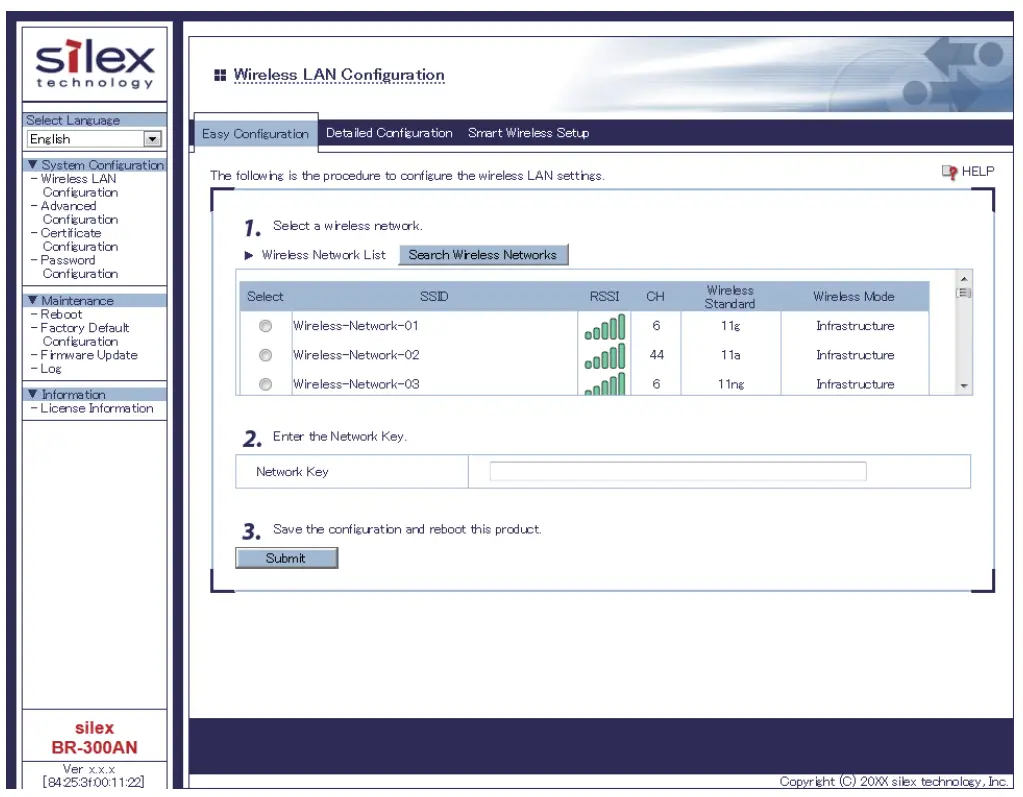Click the RSSI column header

[604, 296]
